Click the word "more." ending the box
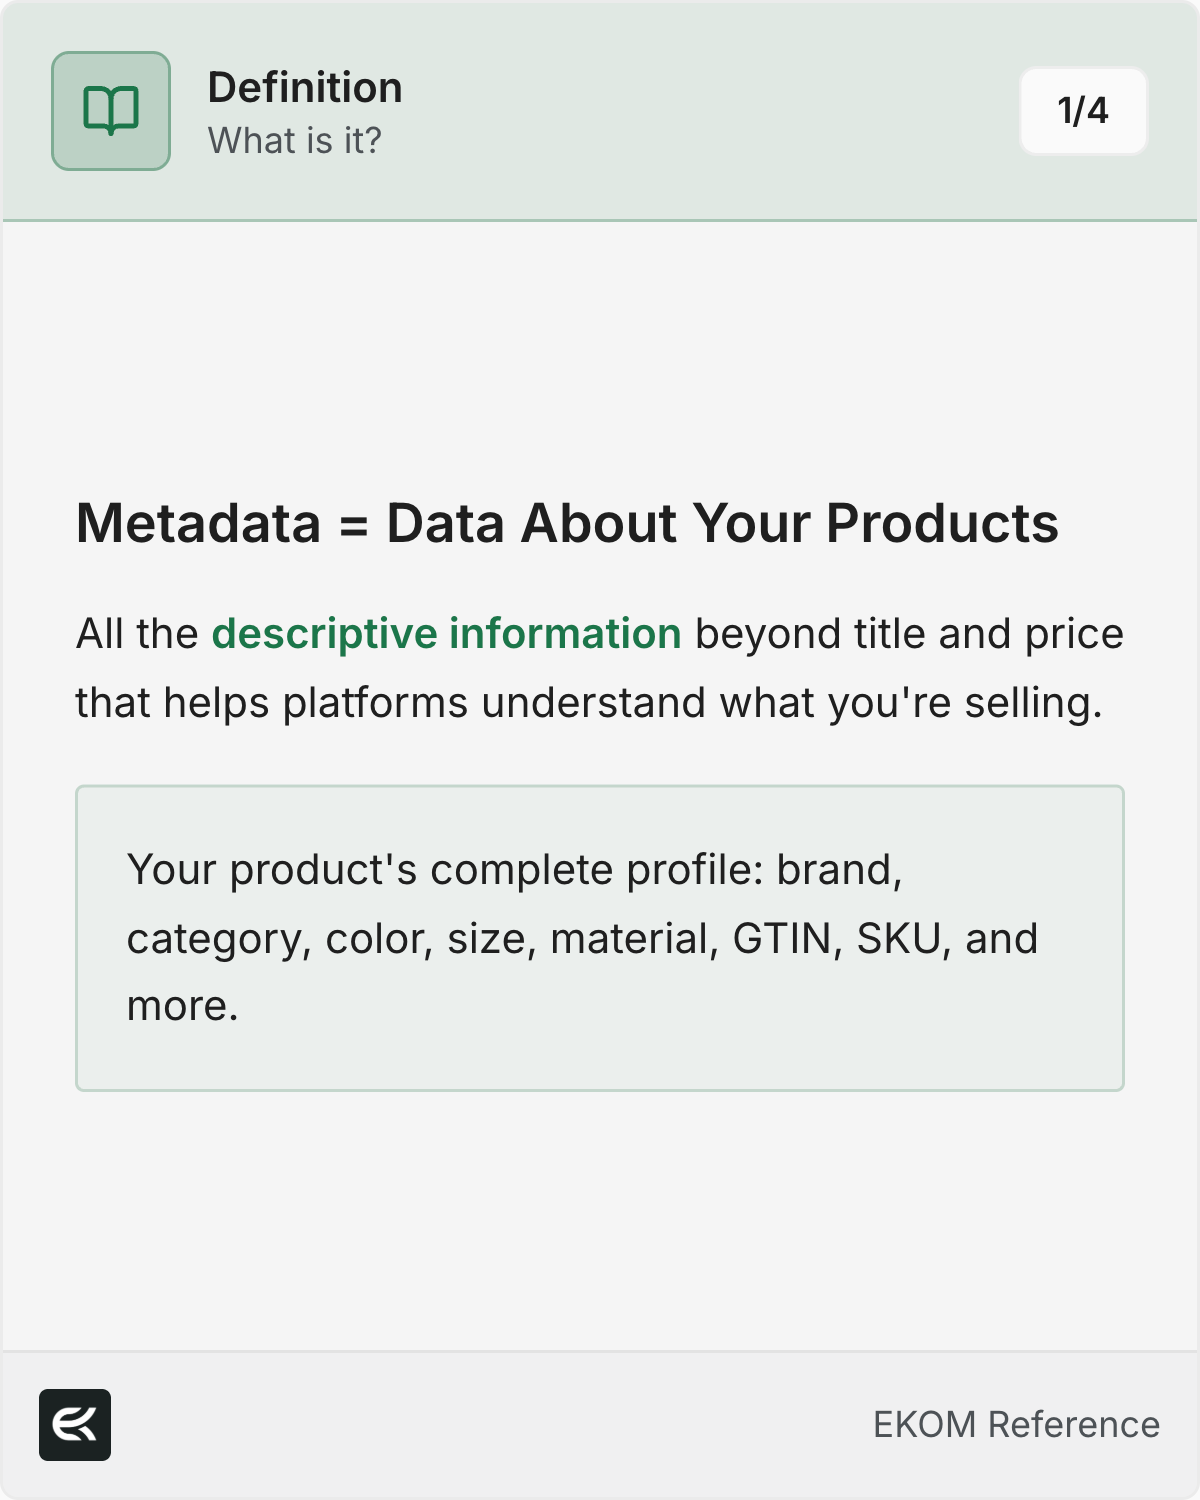Viewport: 1200px width, 1500px height. click(x=182, y=1007)
